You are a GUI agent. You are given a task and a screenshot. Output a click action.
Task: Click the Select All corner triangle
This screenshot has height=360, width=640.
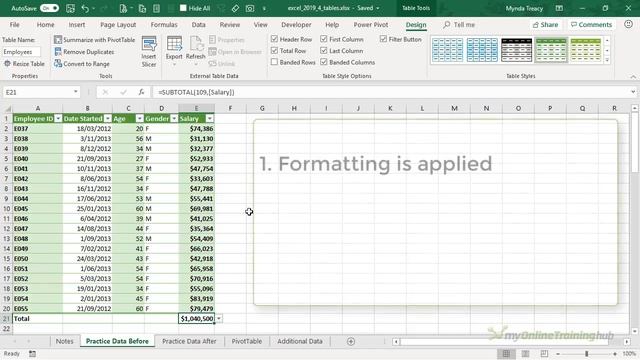click(7, 109)
